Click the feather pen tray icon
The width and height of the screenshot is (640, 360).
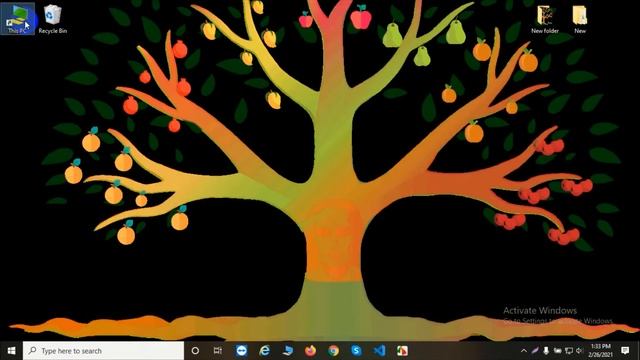click(535, 351)
